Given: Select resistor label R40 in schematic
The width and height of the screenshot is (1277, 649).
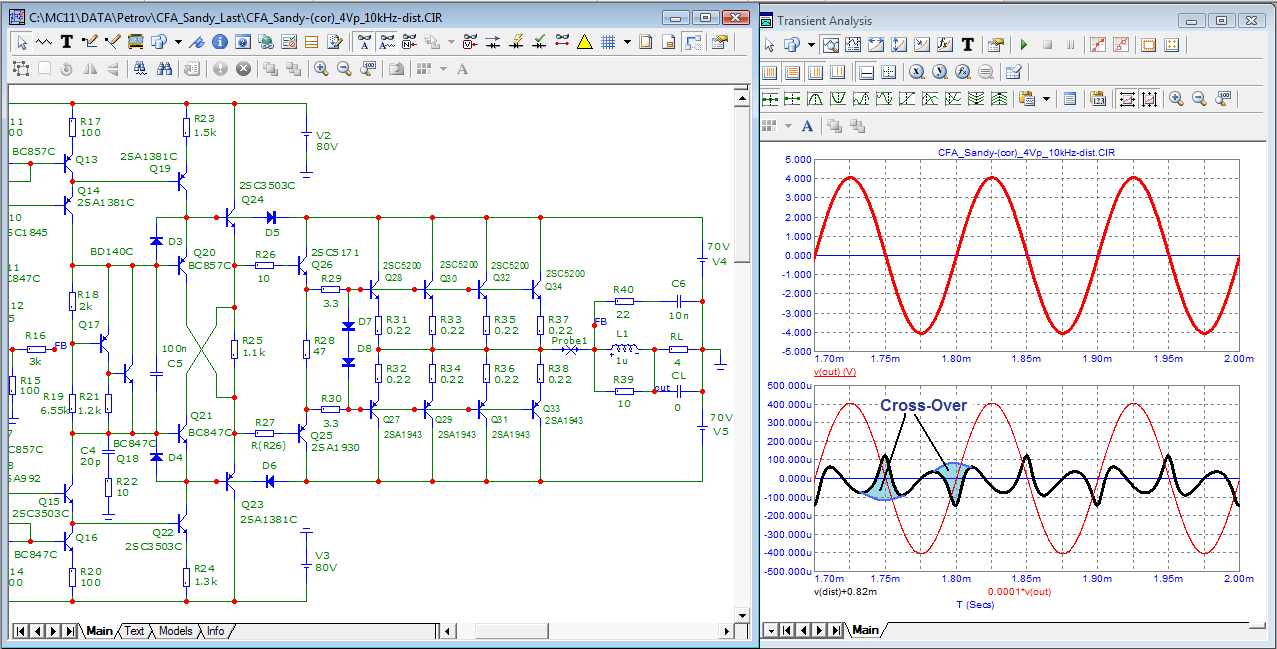Looking at the screenshot, I should pyautogui.click(x=623, y=289).
